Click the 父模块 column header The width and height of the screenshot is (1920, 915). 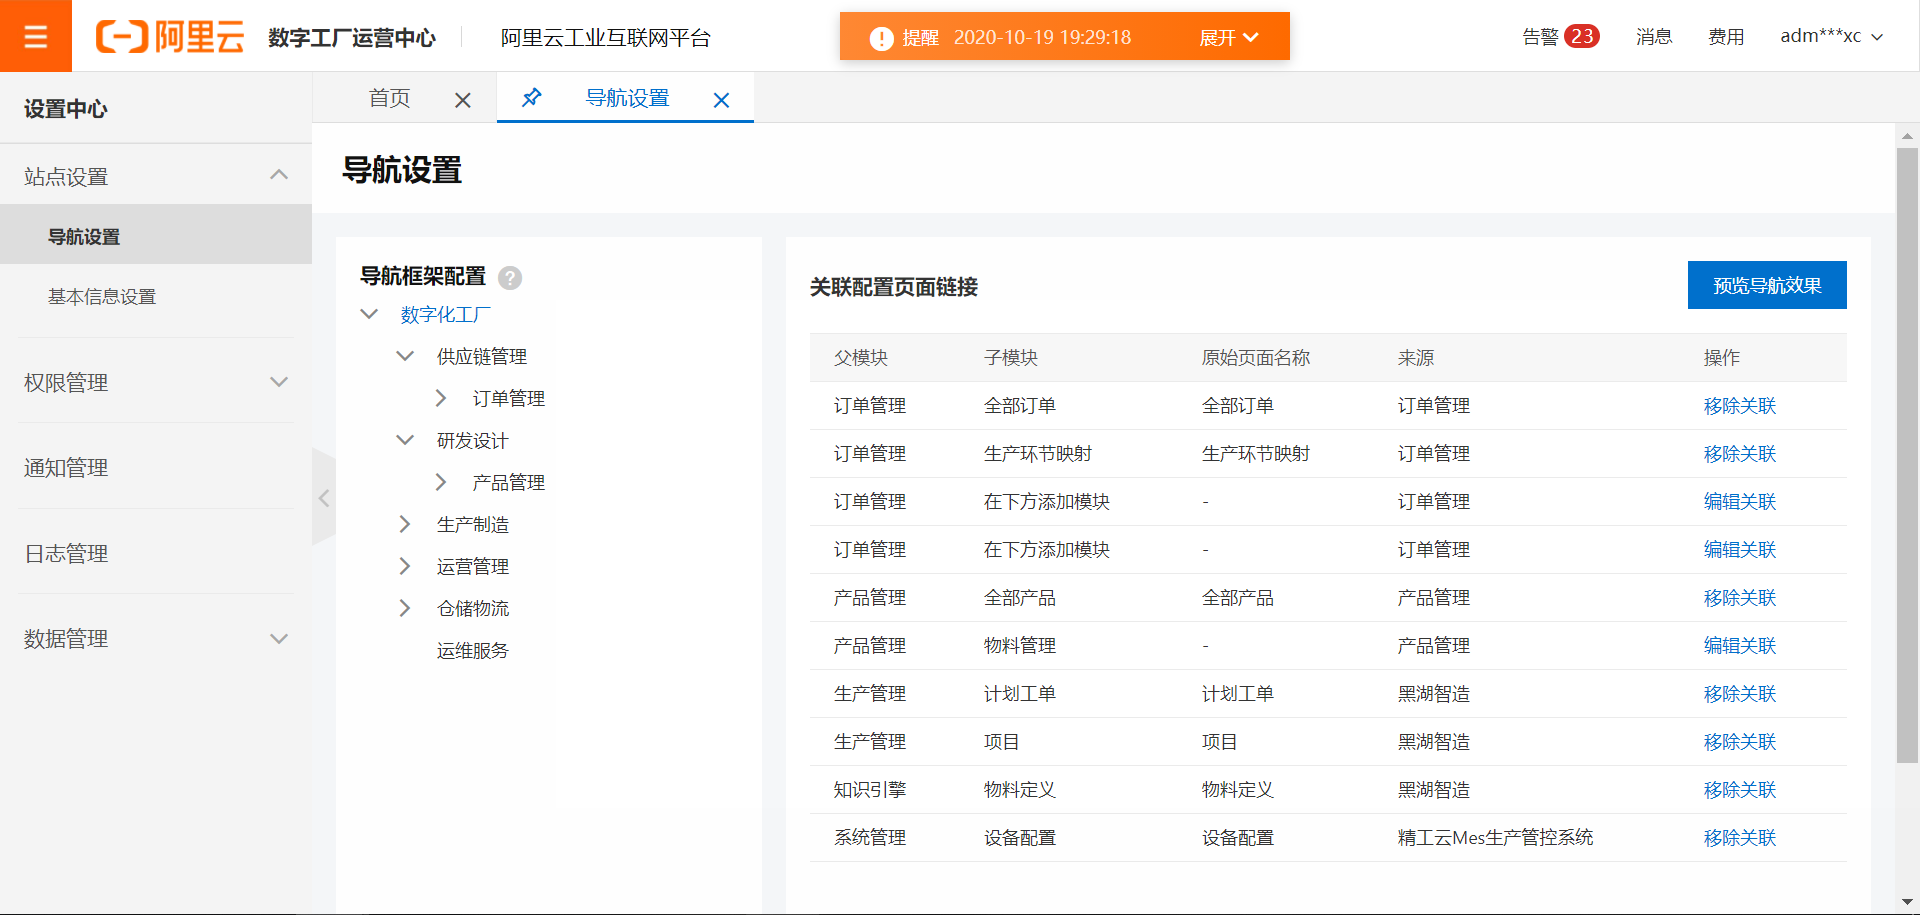pyautogui.click(x=861, y=357)
